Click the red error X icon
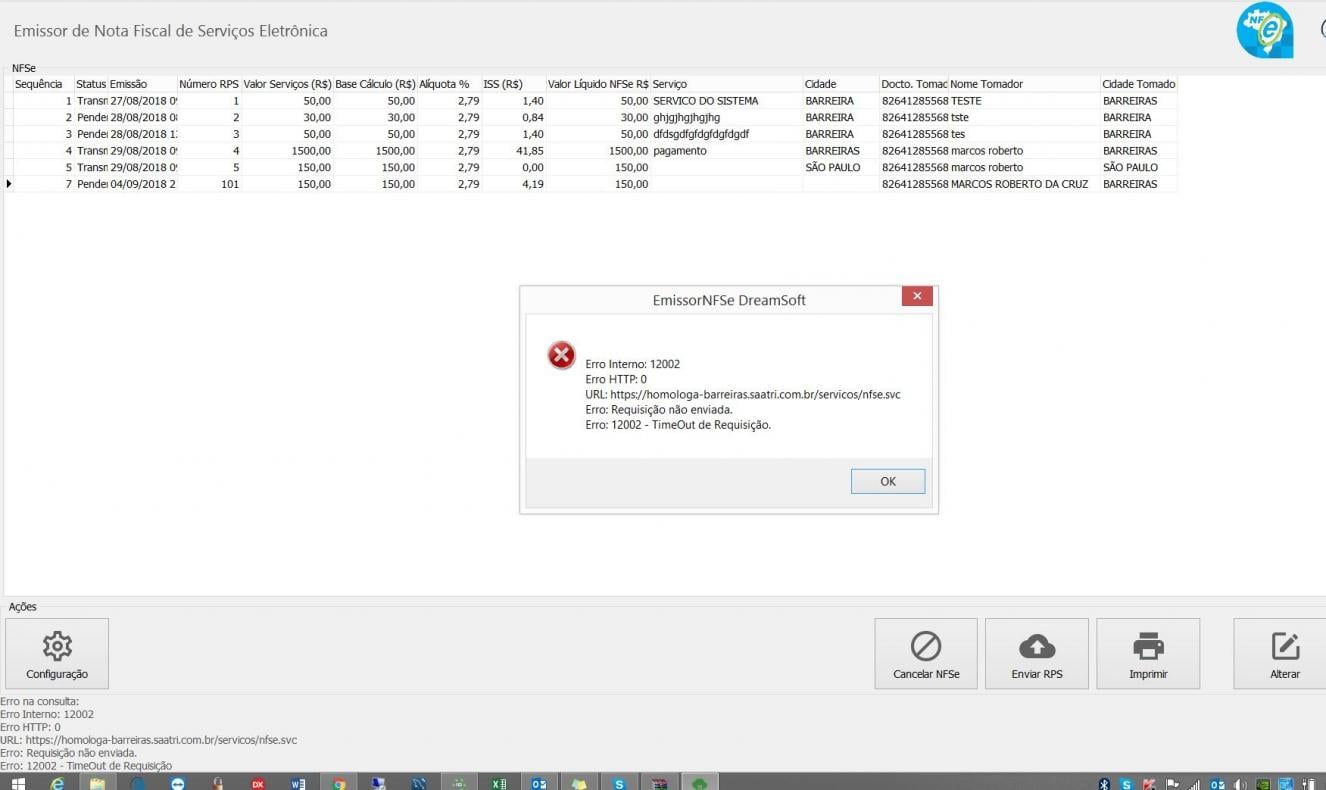This screenshot has width=1326, height=790. coord(562,355)
